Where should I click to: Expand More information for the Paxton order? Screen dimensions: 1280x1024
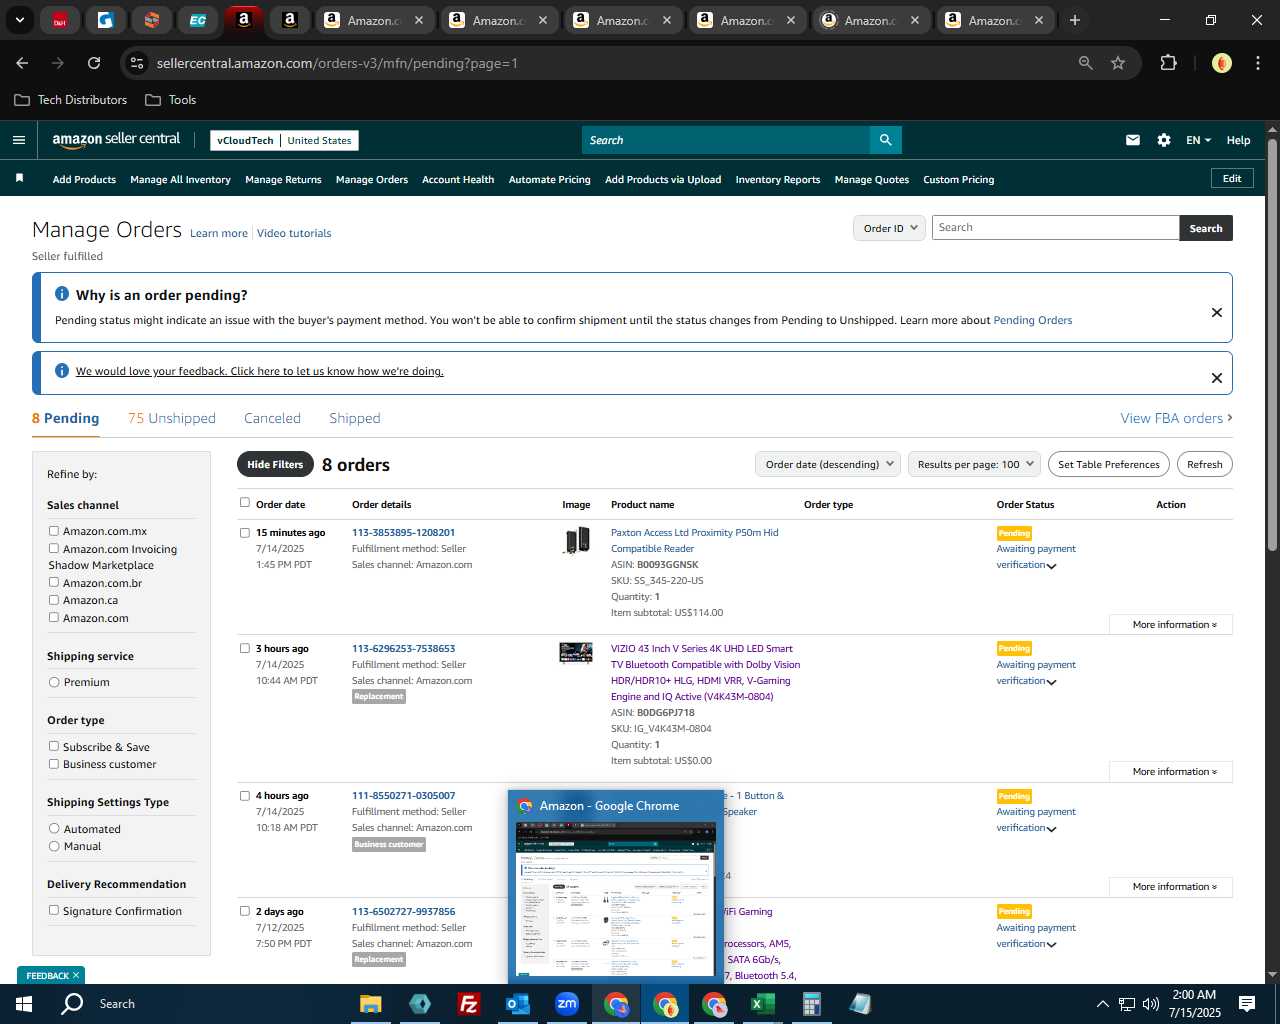(x=1171, y=624)
